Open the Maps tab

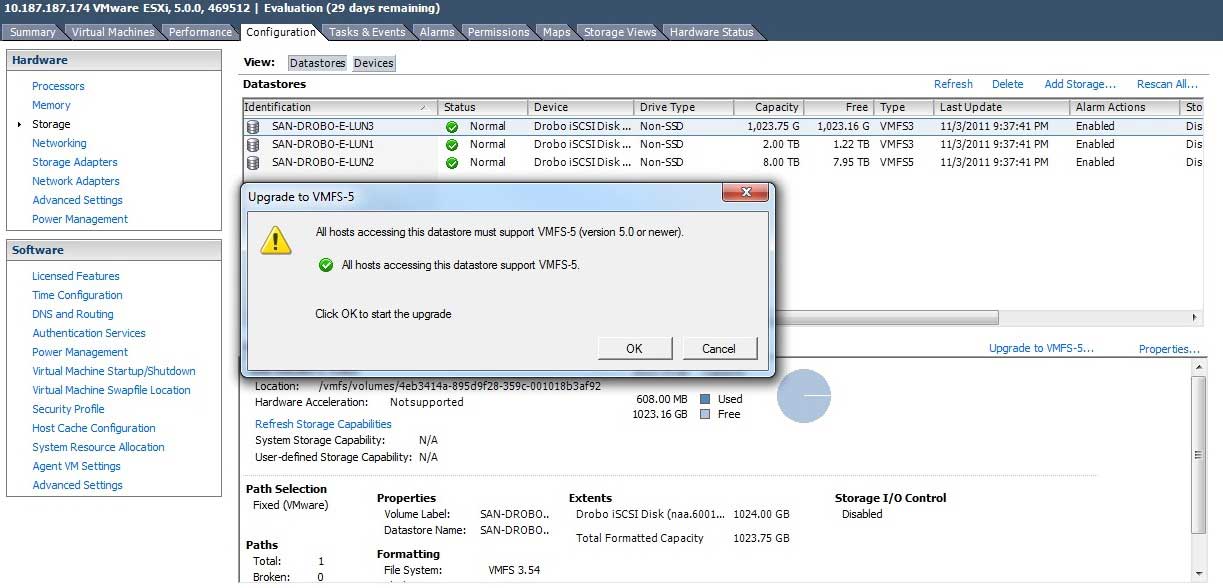tap(557, 32)
